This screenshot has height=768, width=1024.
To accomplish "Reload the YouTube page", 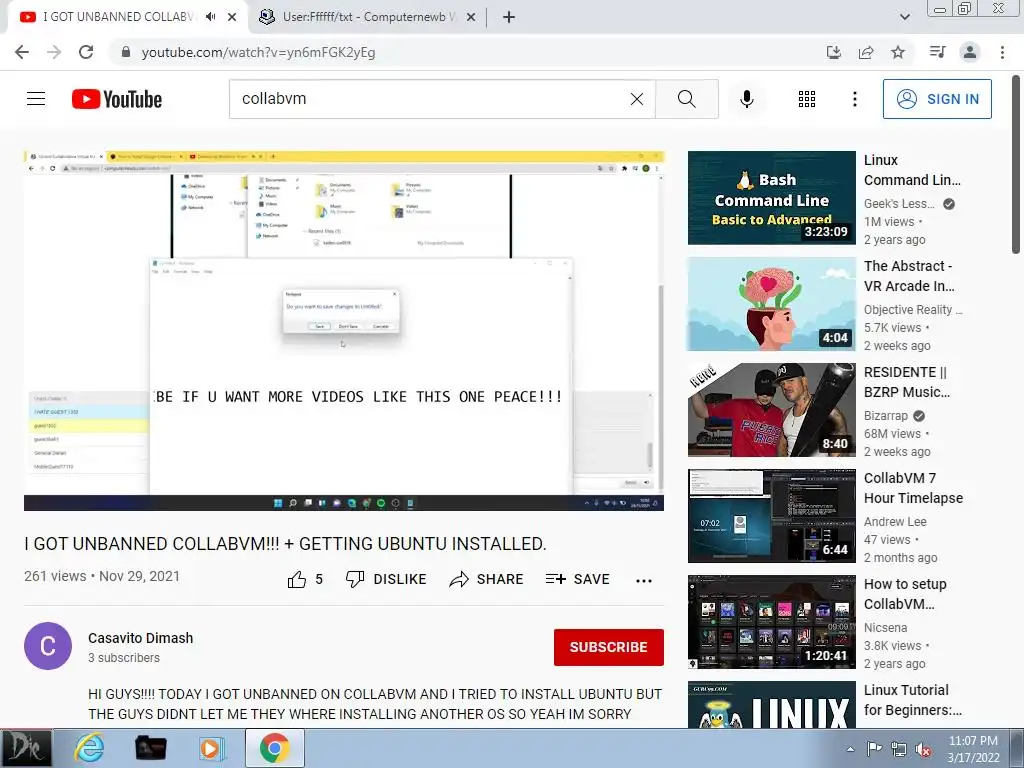I will coord(86,52).
